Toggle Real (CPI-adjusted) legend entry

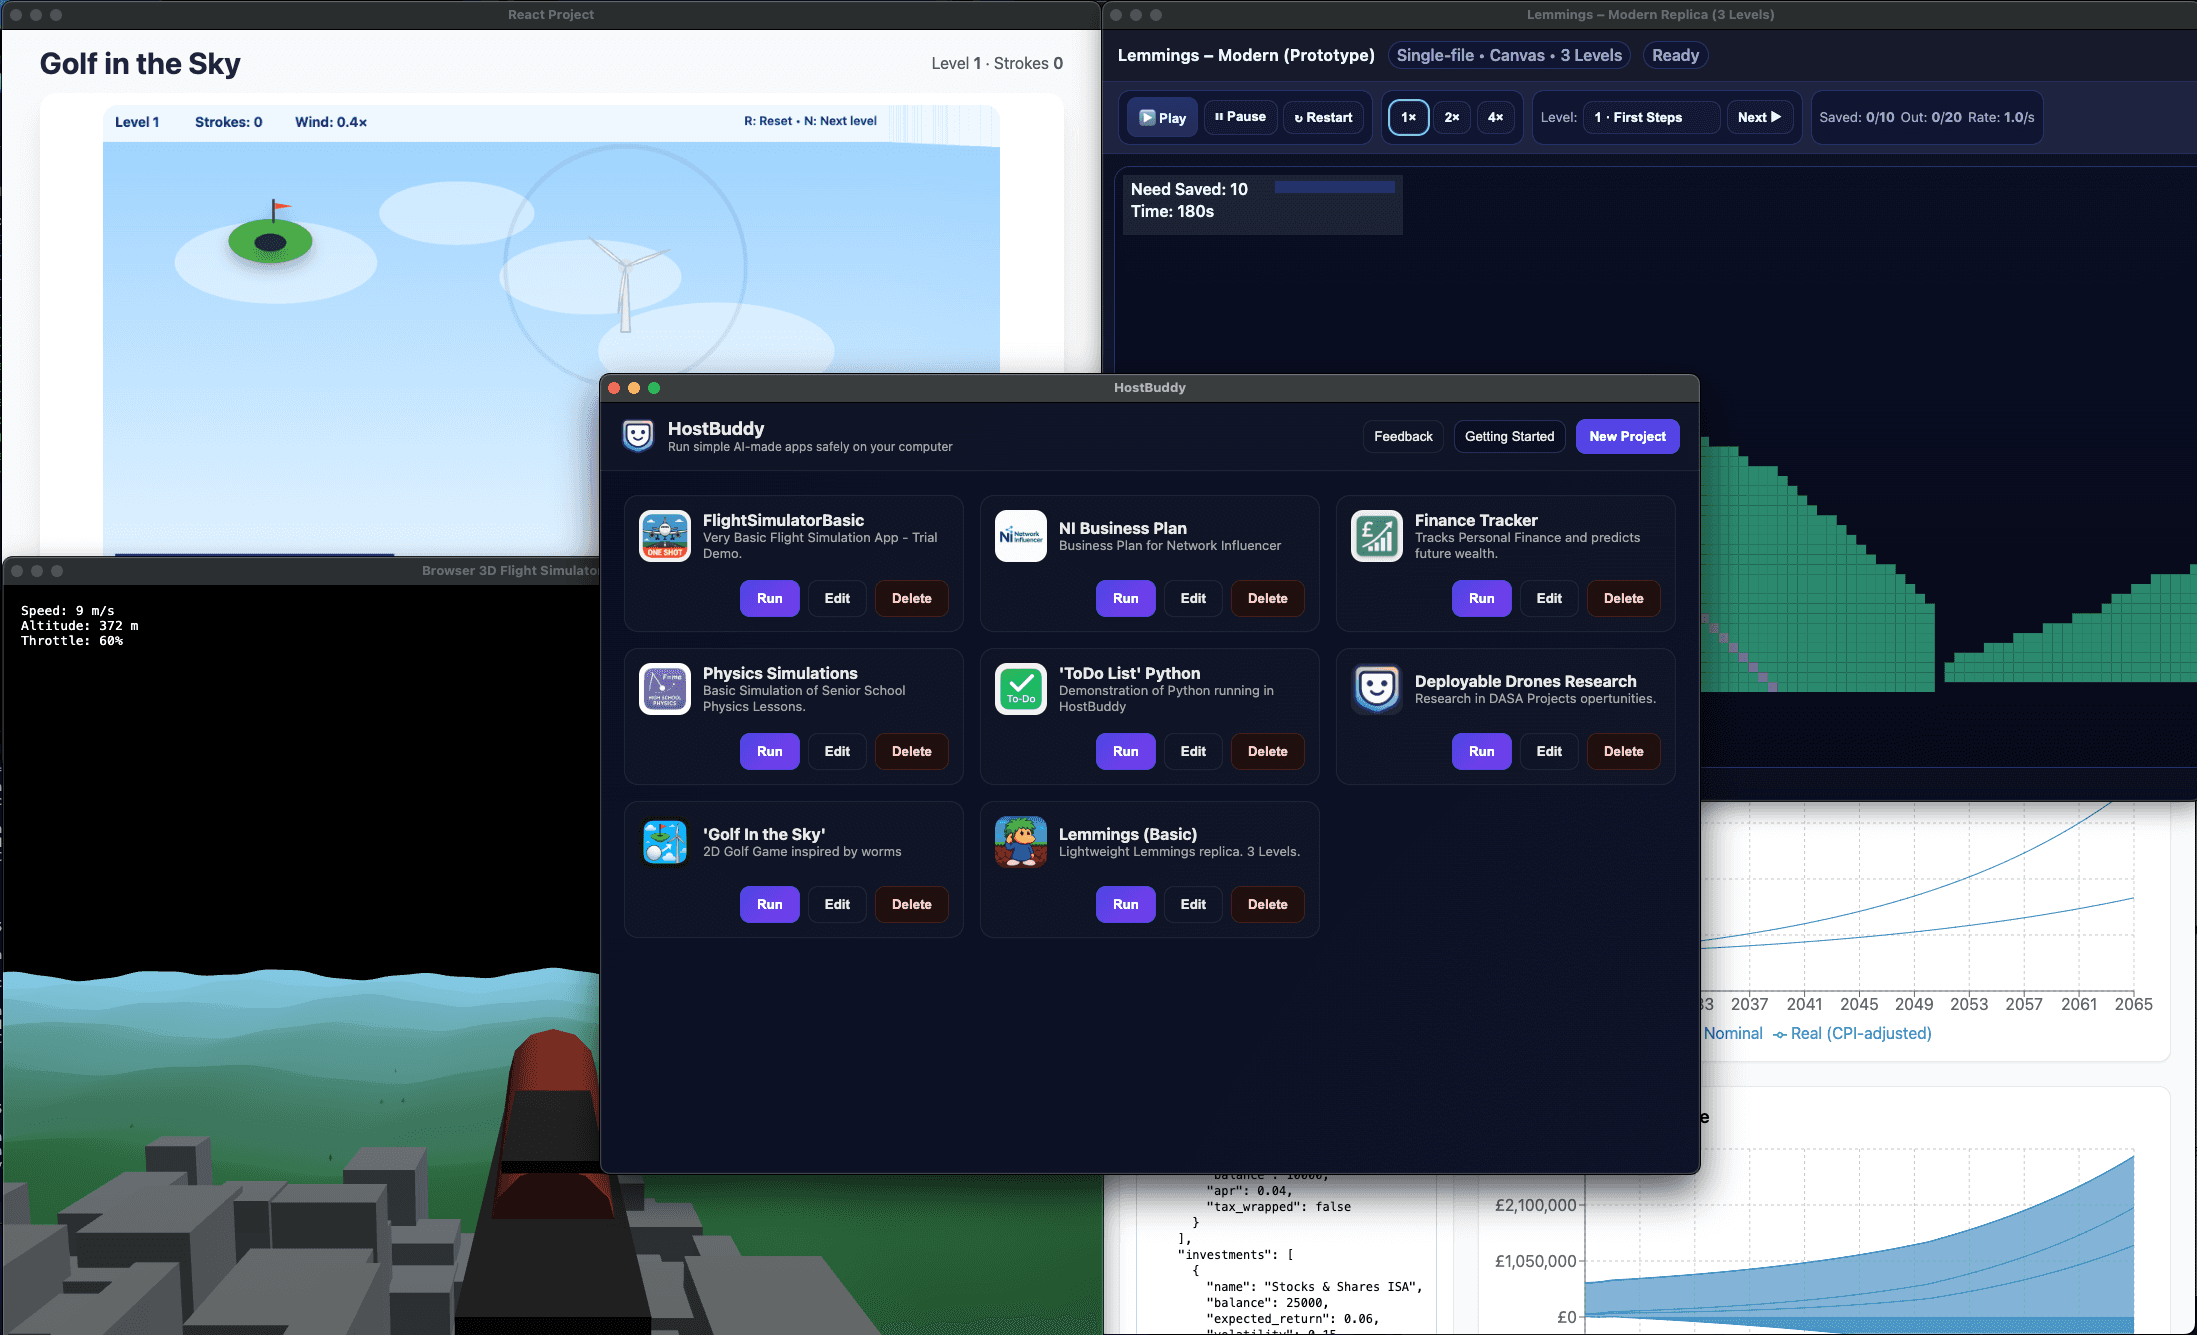1859,1033
